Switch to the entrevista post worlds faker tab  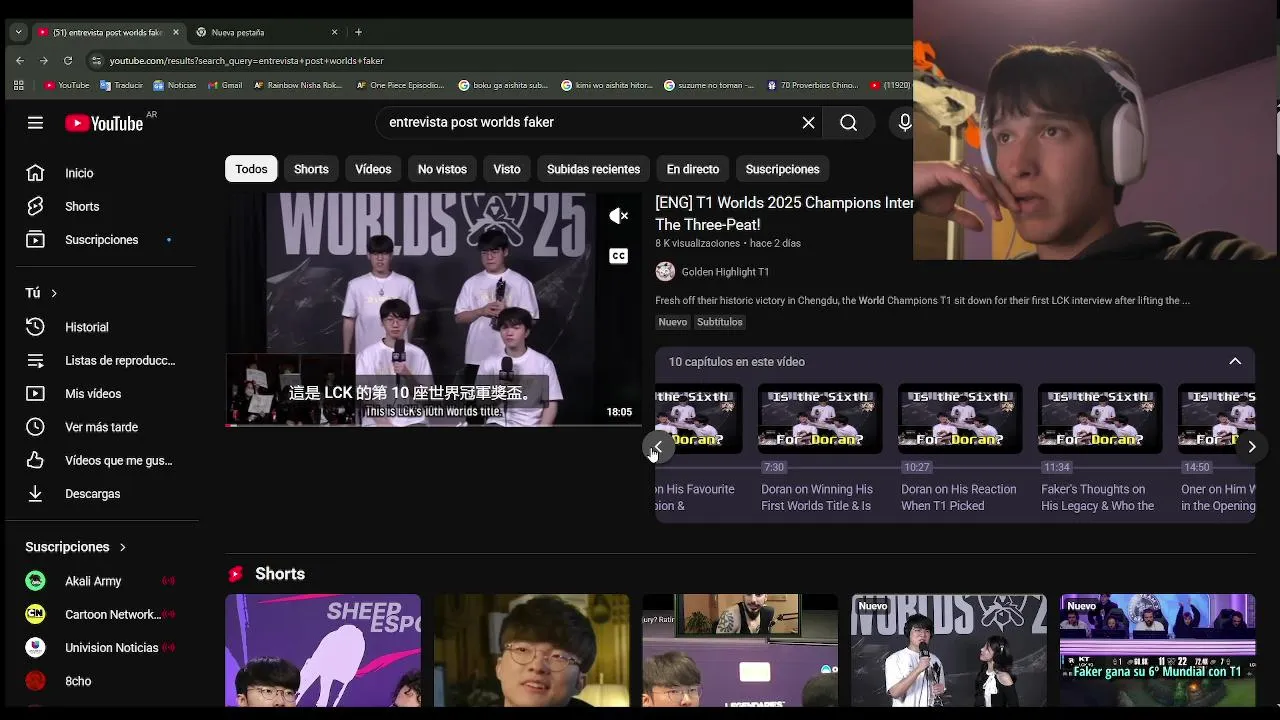tap(108, 32)
